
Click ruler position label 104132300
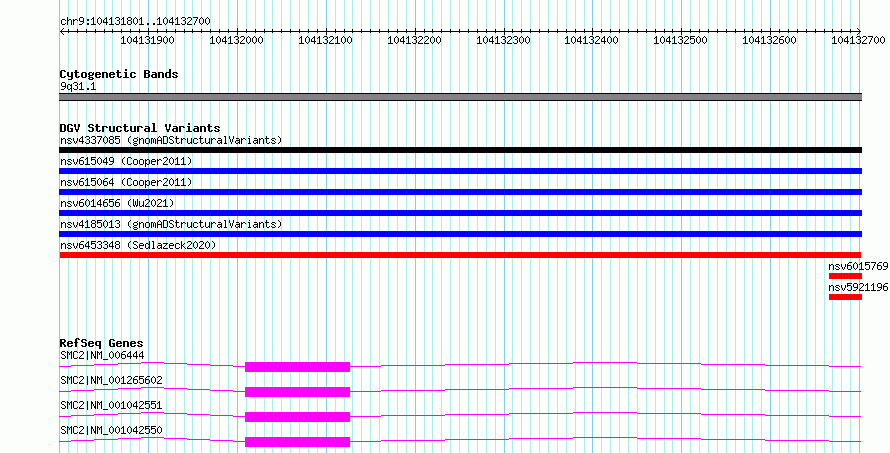click(x=503, y=40)
